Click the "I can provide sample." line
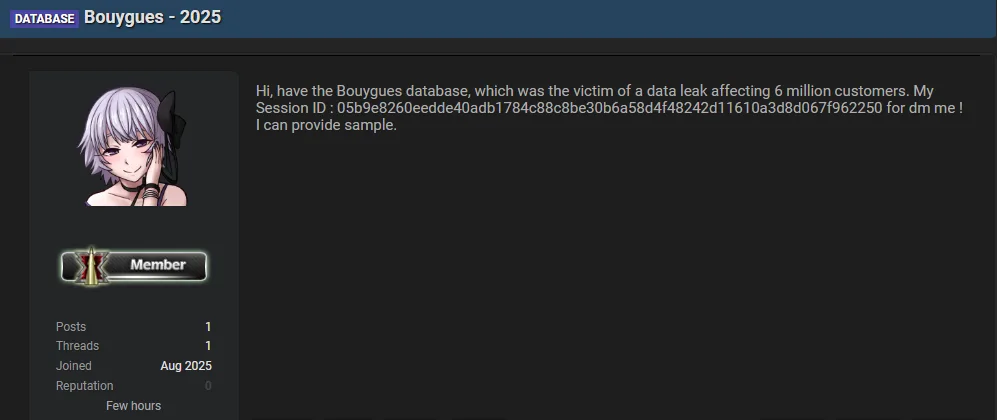The height and width of the screenshot is (420, 997). click(x=327, y=125)
